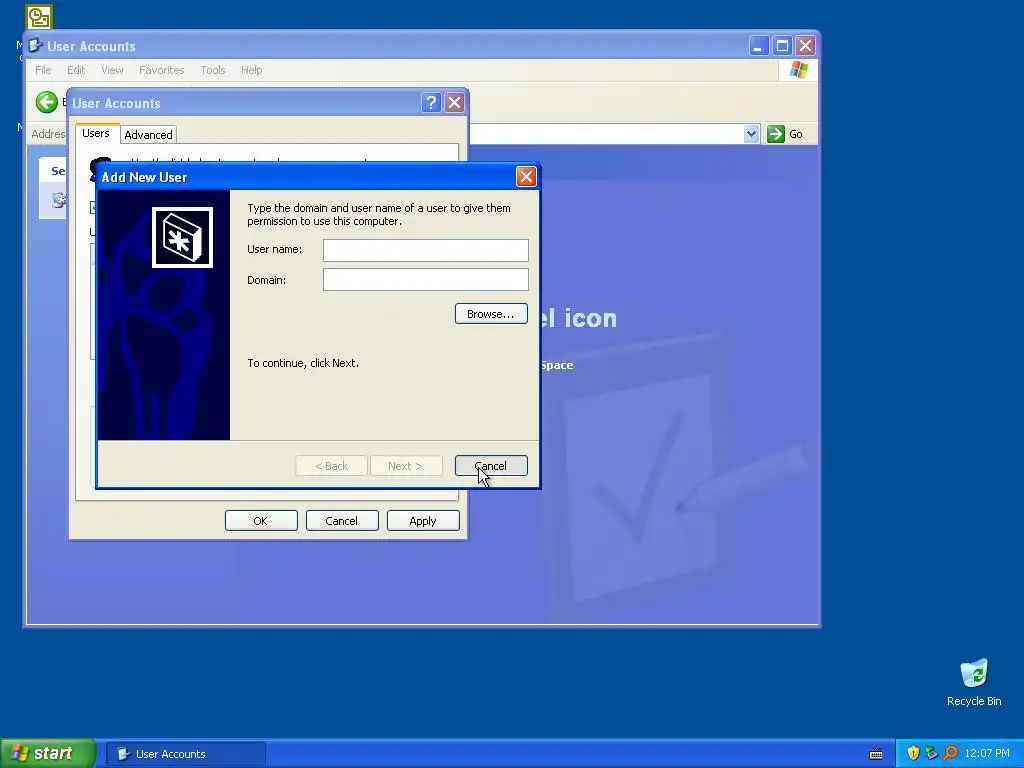Close the Add New User dialog
1024x768 pixels.
pyautogui.click(x=526, y=176)
